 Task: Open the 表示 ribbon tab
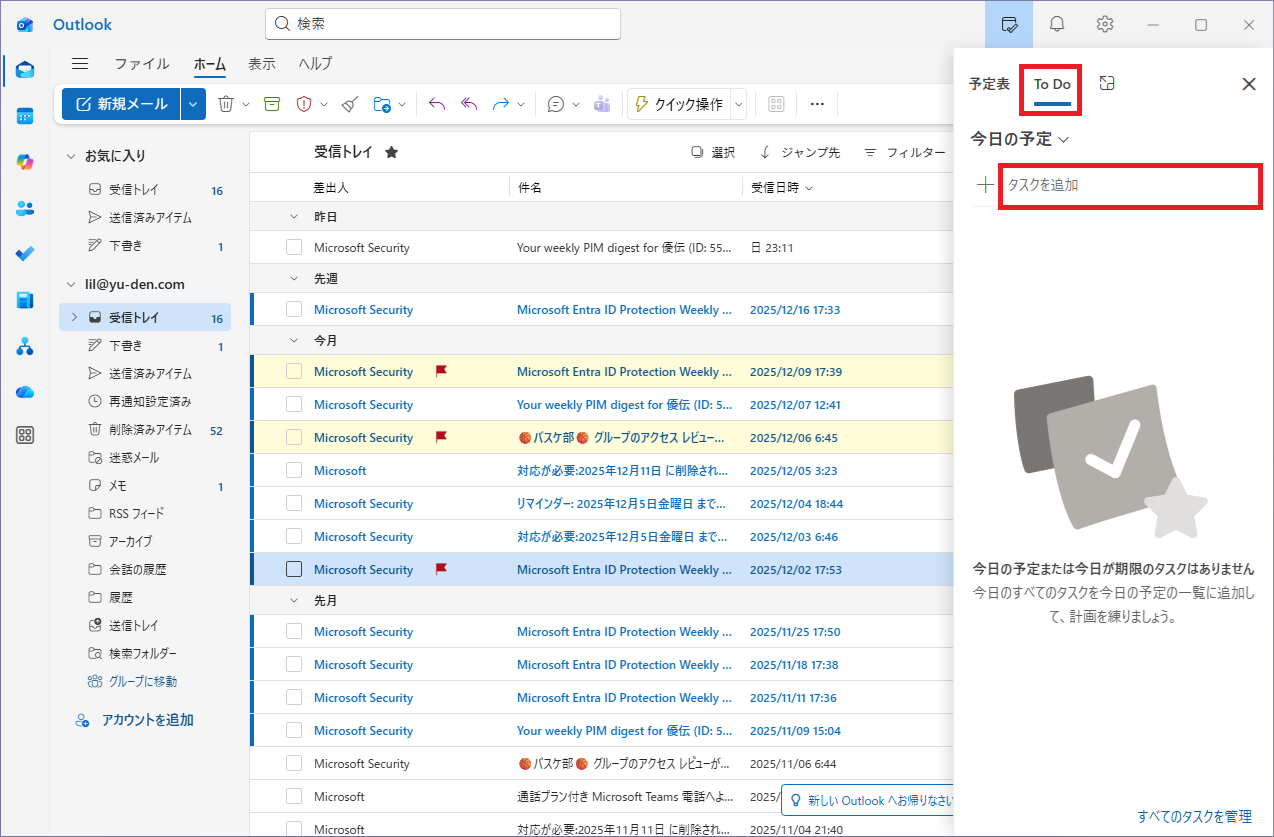pos(262,64)
